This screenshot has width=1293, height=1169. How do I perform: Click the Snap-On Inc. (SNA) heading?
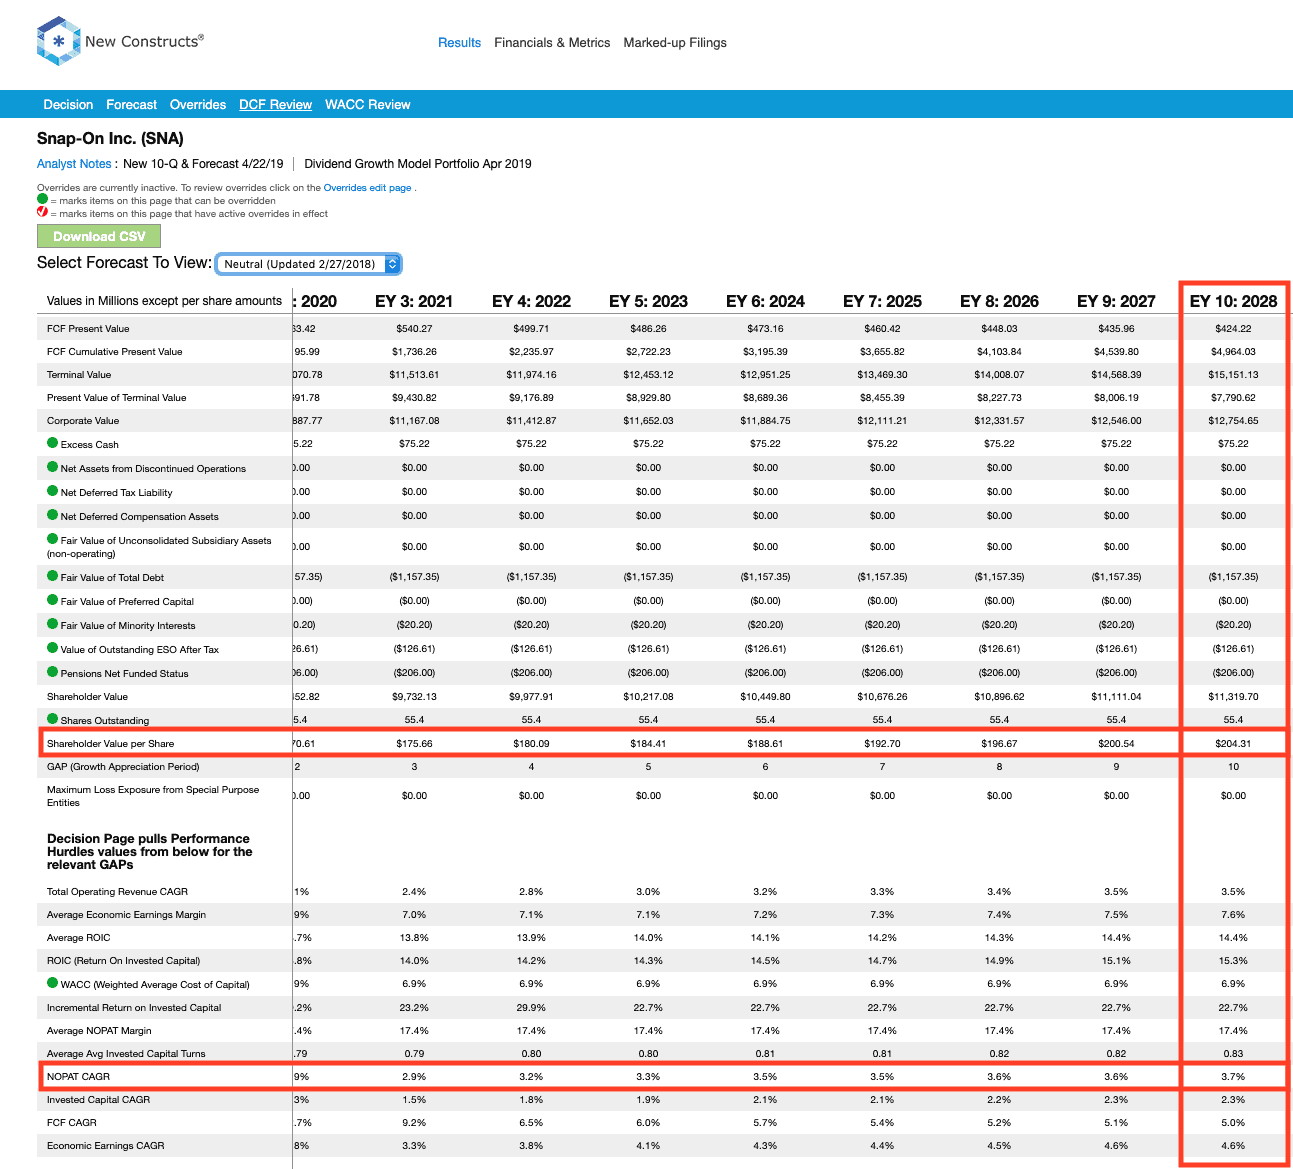pos(110,139)
